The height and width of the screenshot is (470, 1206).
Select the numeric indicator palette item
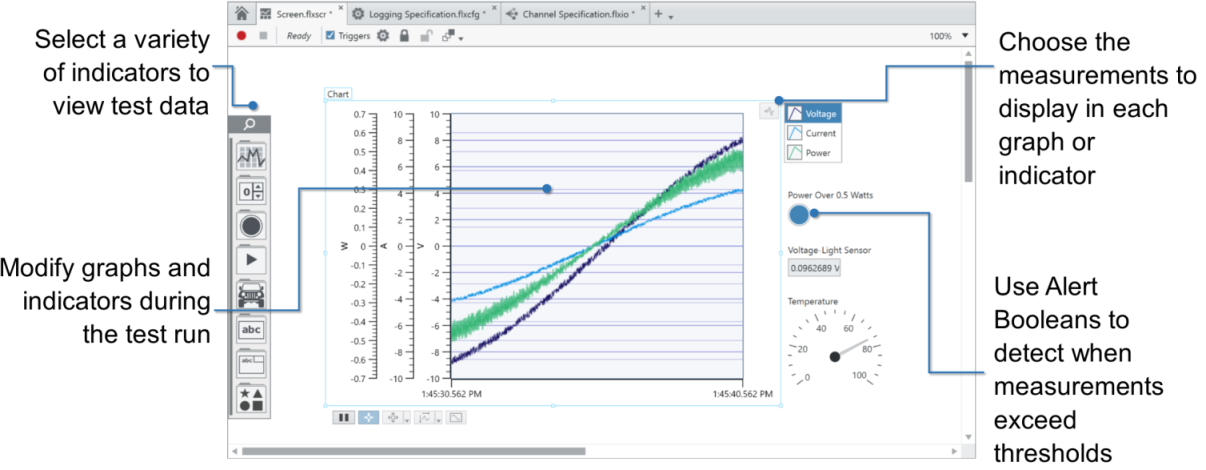(x=251, y=191)
